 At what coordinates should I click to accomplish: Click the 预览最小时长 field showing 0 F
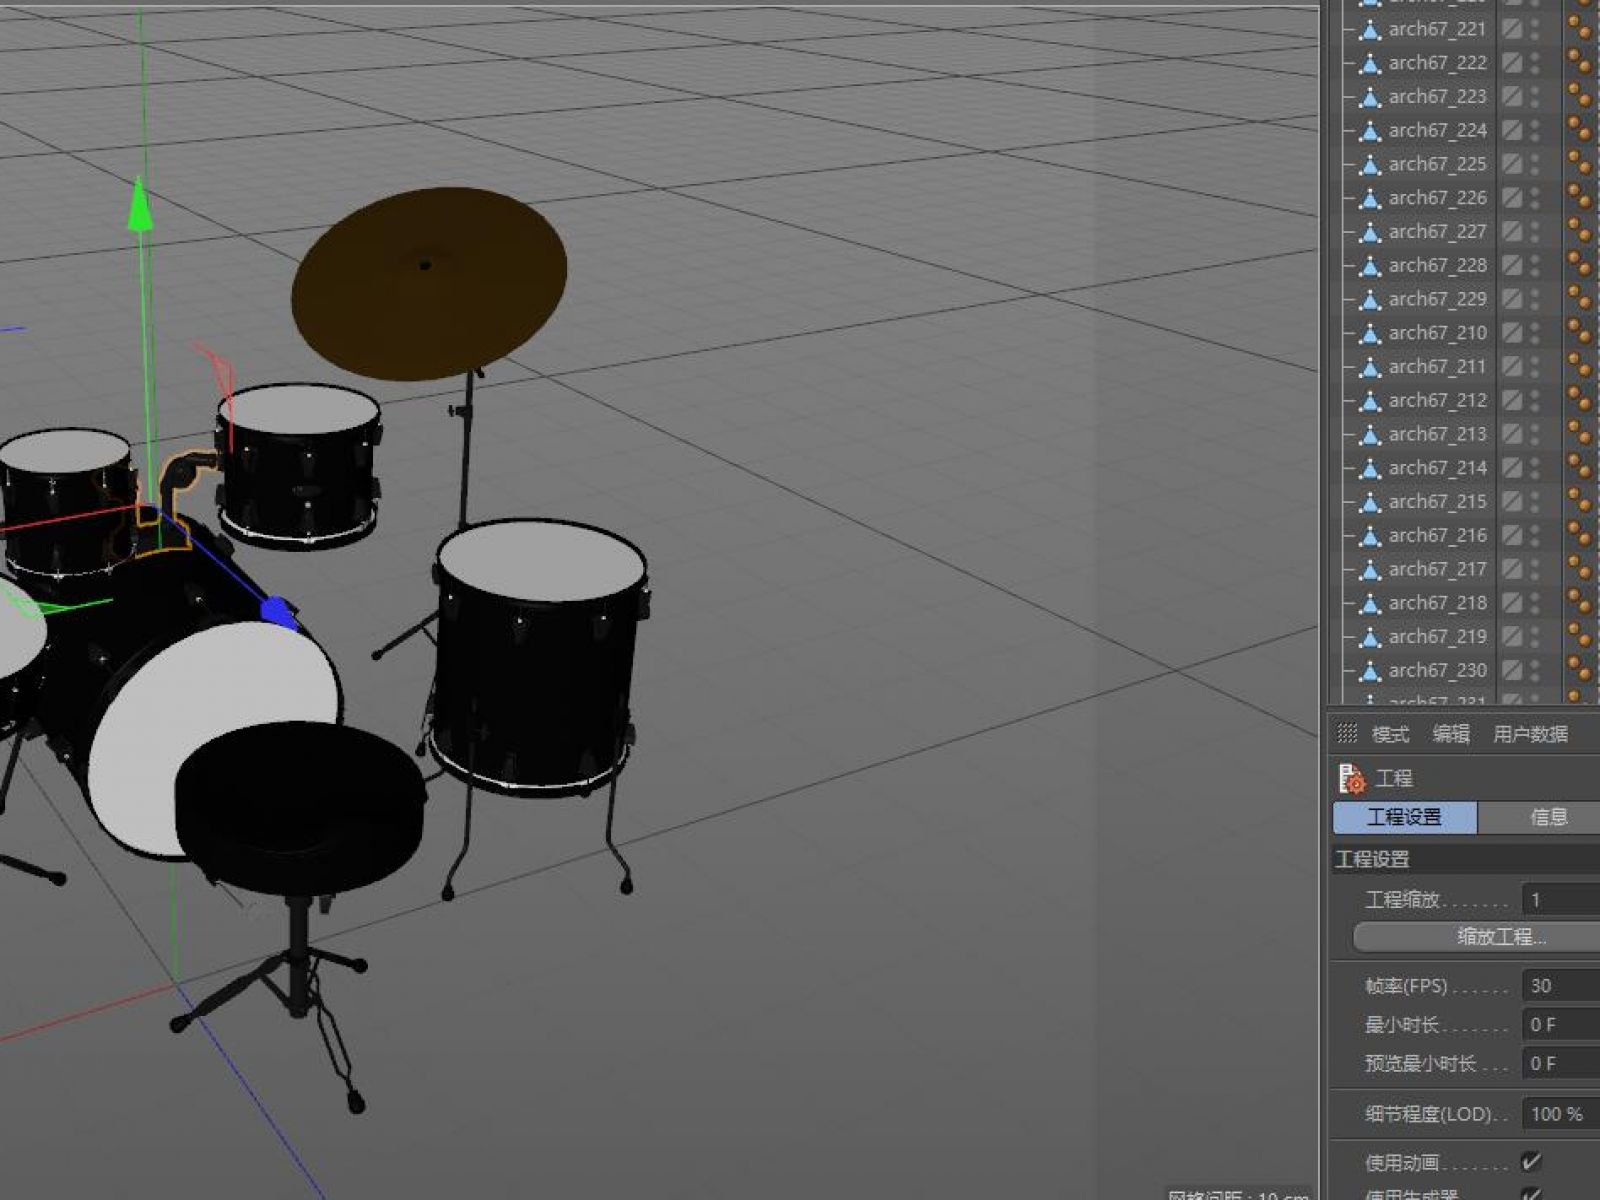pos(1560,1063)
